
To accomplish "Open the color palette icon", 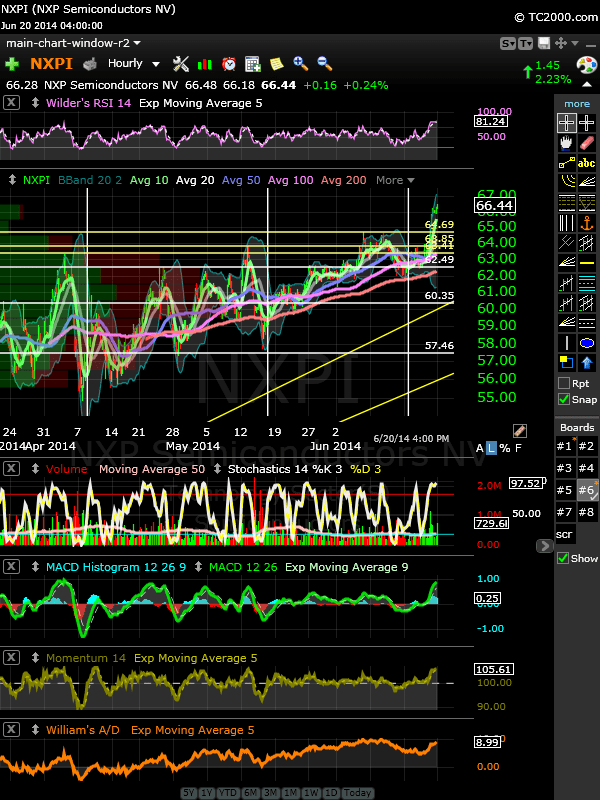I will tap(586, 66).
